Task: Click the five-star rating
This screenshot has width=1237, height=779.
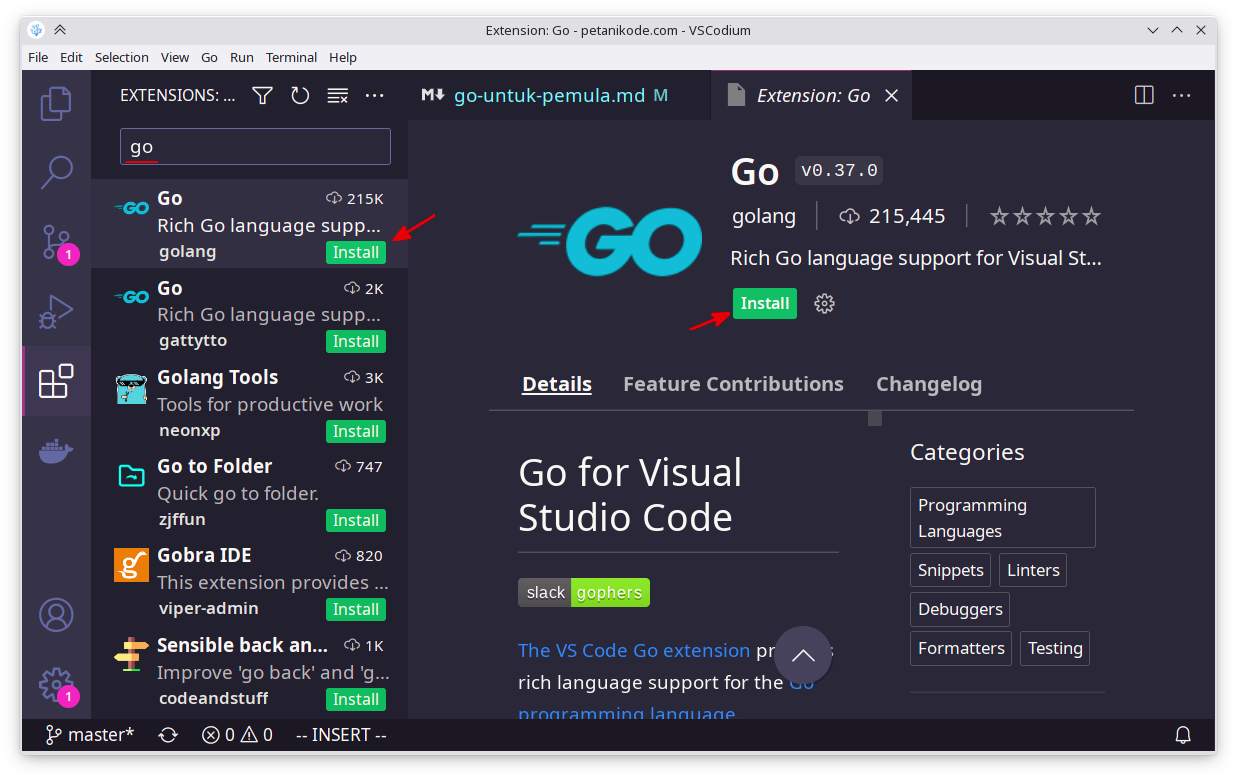Action: [1045, 216]
